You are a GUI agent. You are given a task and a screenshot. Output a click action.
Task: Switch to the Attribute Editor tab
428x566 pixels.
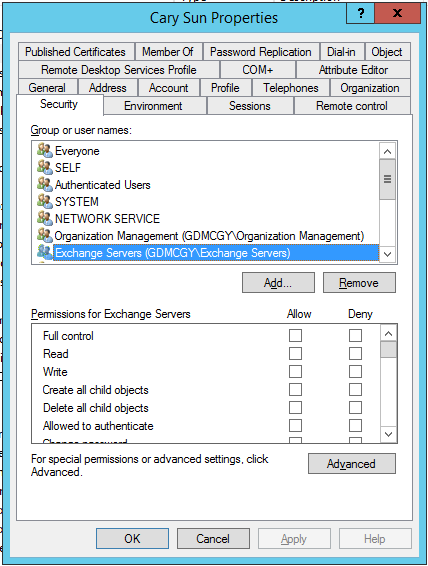coord(353,70)
